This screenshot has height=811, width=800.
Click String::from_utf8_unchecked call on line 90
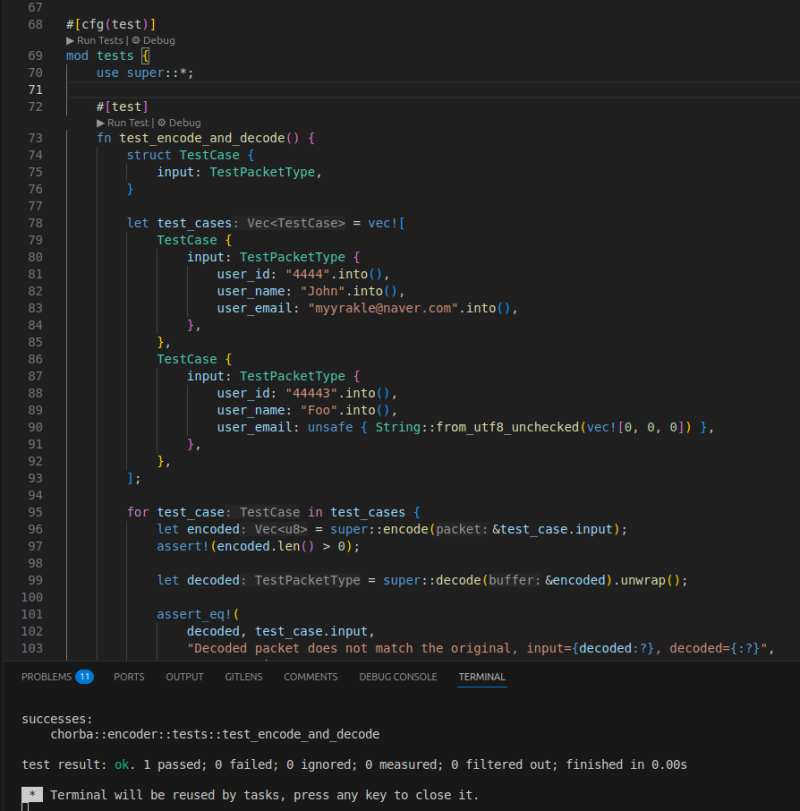[x=467, y=427]
